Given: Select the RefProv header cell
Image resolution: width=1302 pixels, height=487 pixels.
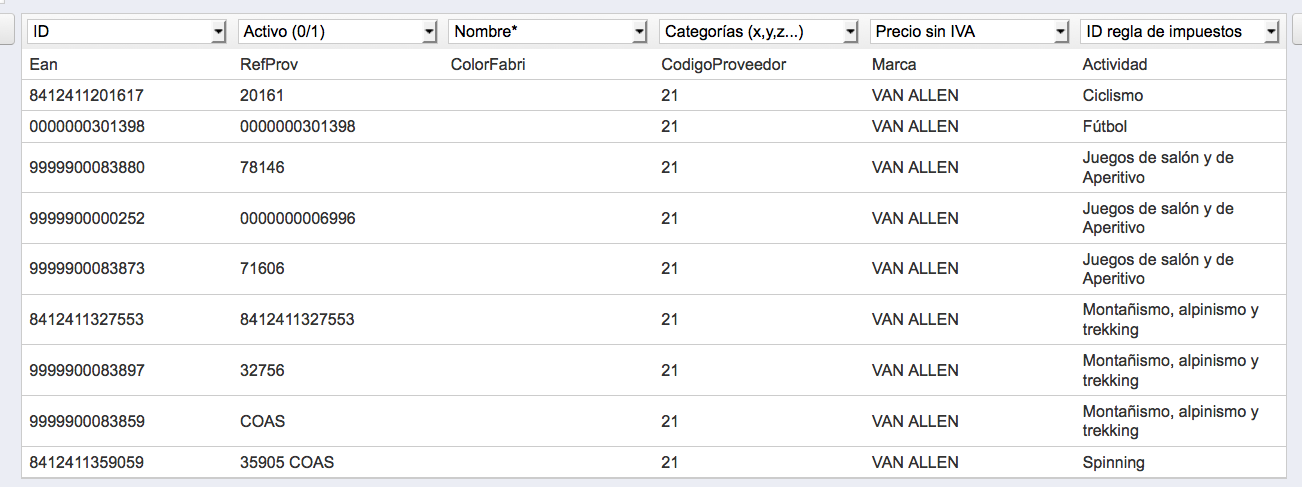Looking at the screenshot, I should coord(269,65).
